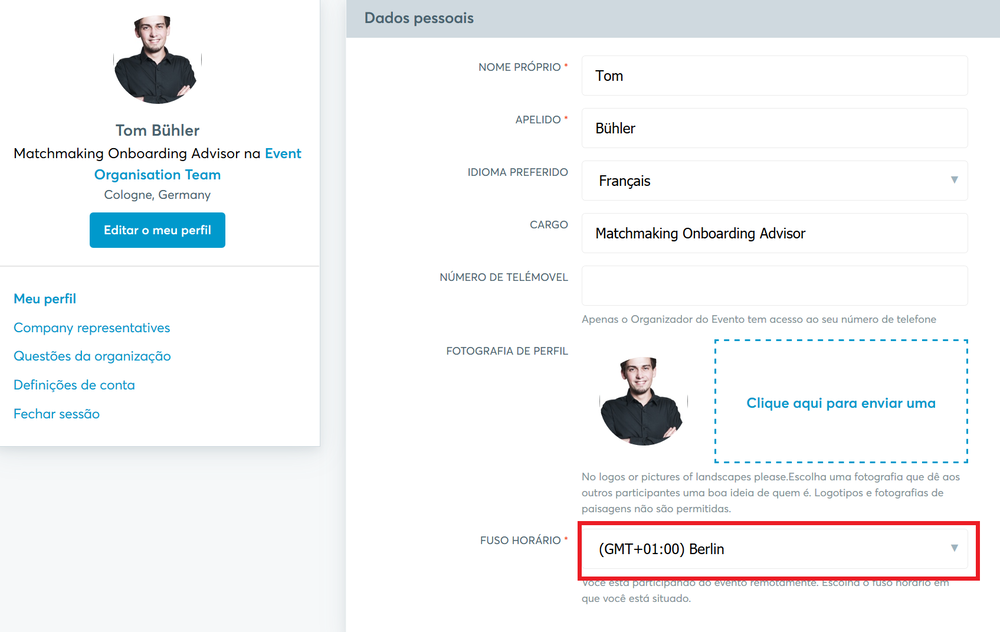Click the Editar o meu perfil button

pyautogui.click(x=158, y=230)
